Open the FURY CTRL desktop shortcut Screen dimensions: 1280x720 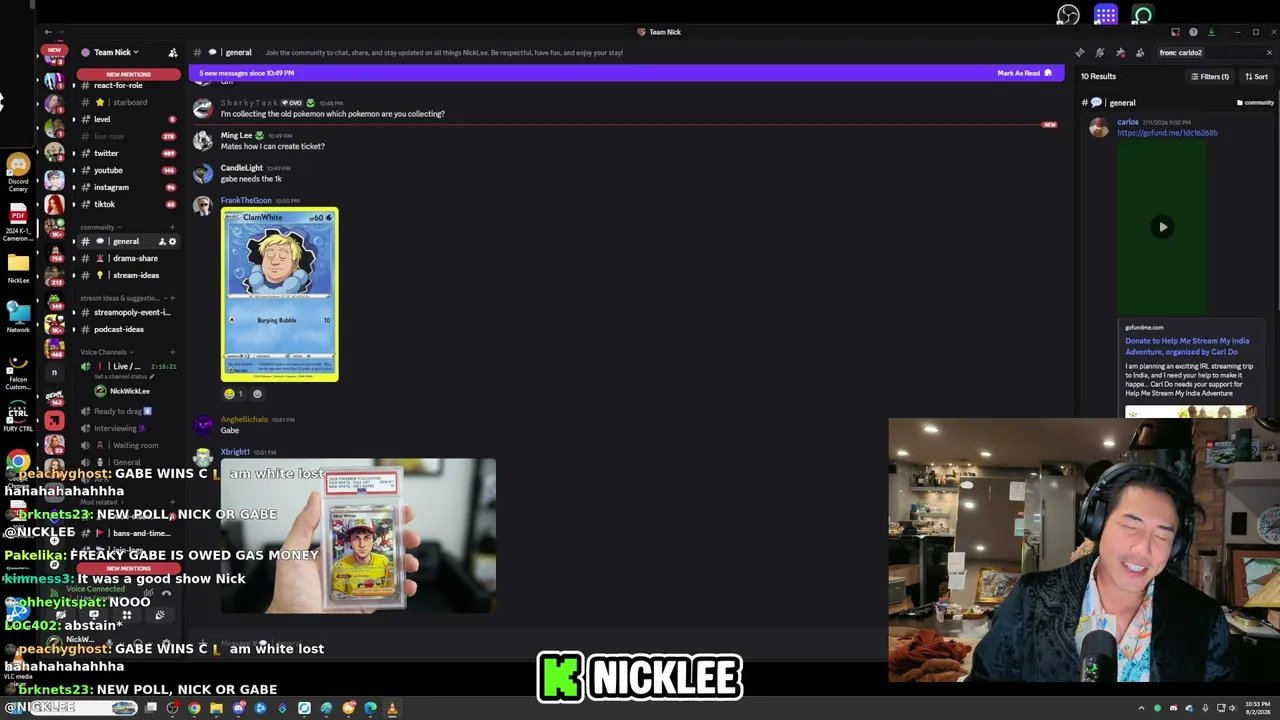[x=18, y=417]
